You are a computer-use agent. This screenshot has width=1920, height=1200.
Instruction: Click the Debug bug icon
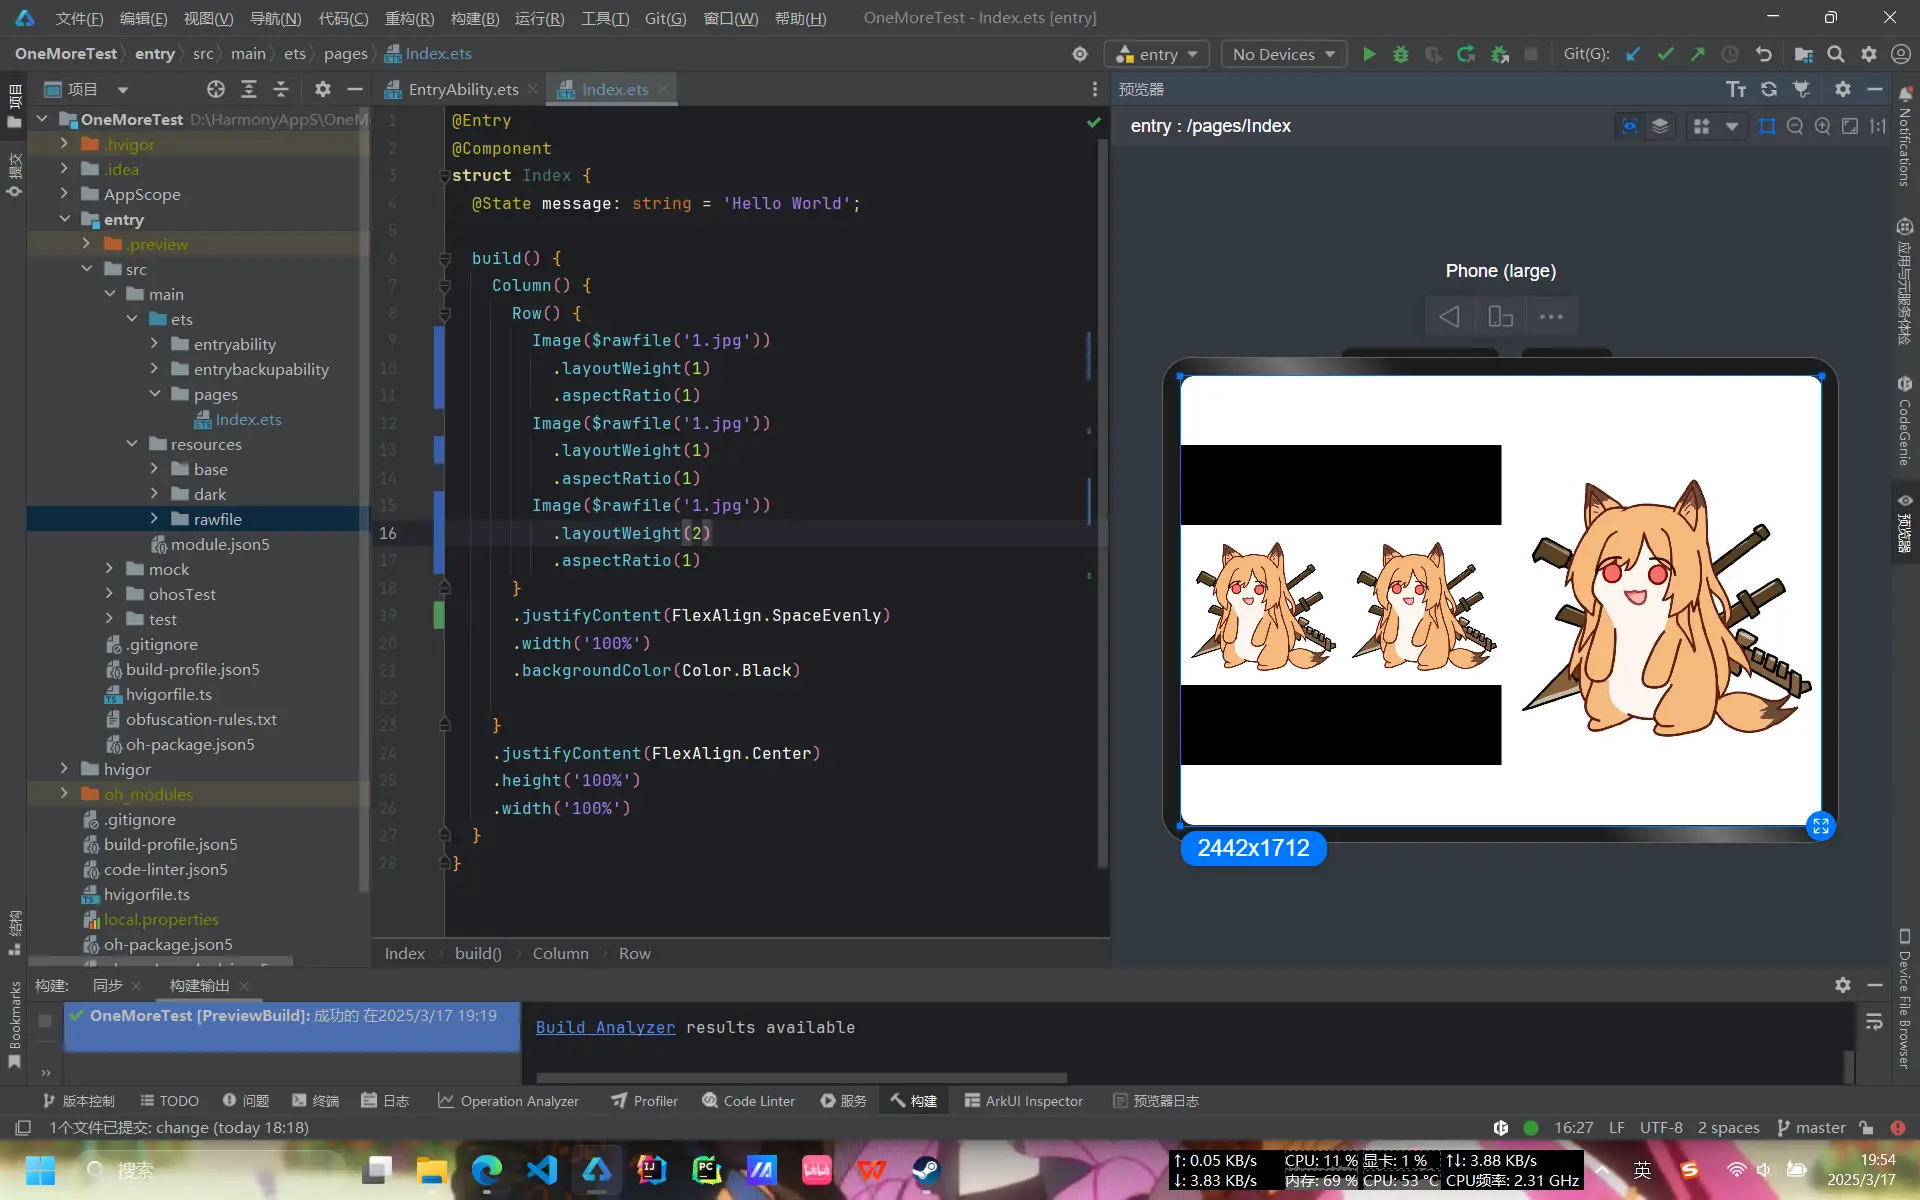coord(1400,54)
